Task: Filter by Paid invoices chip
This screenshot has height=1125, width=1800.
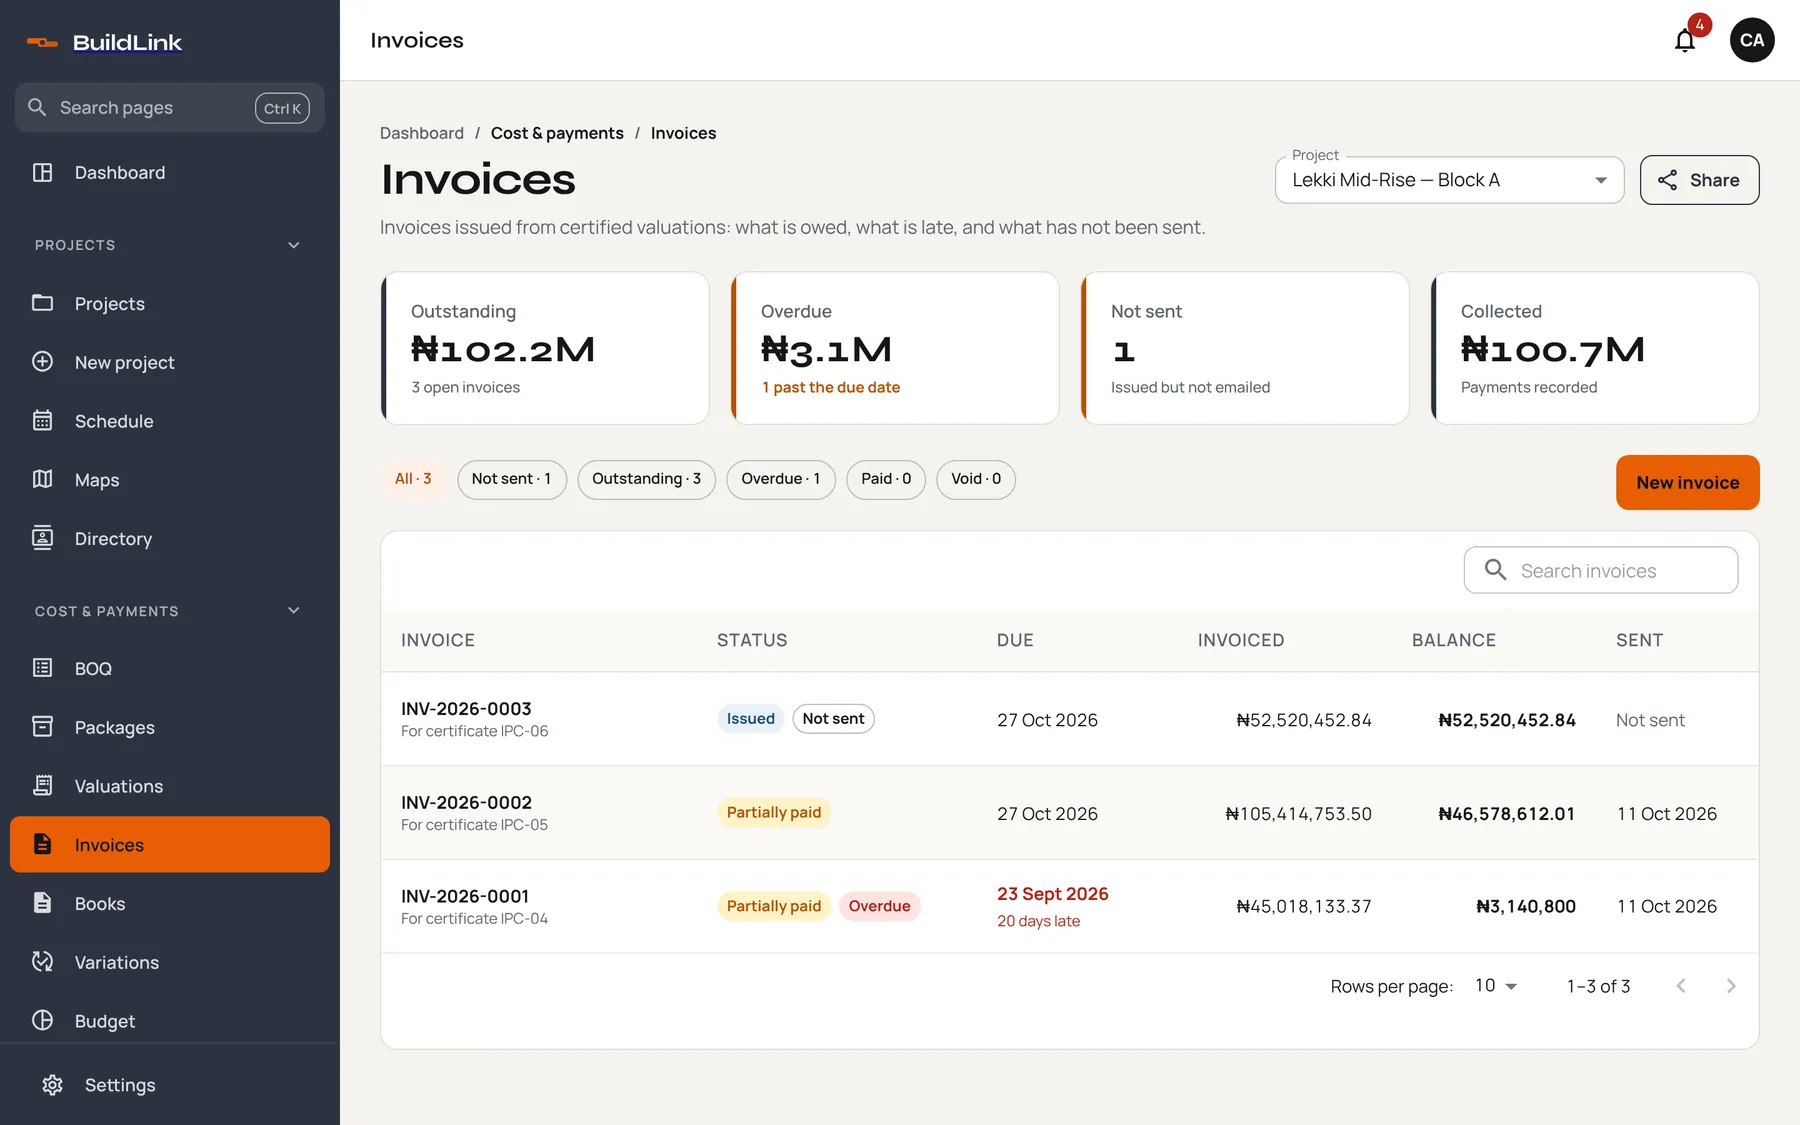Action: 886,479
